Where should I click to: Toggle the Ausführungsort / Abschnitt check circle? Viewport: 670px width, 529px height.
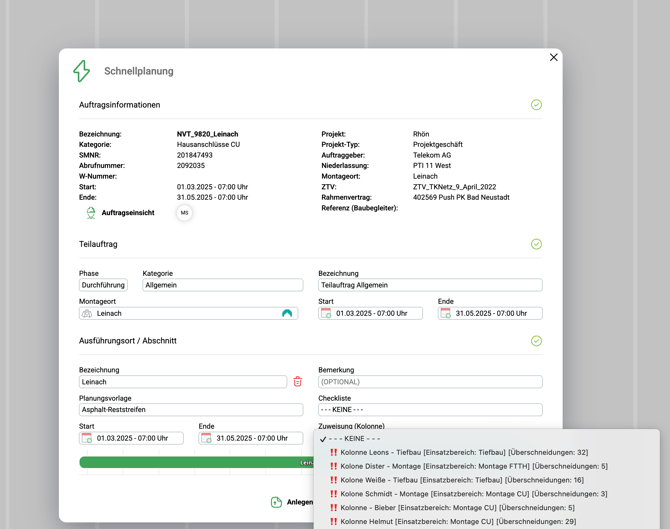[536, 341]
